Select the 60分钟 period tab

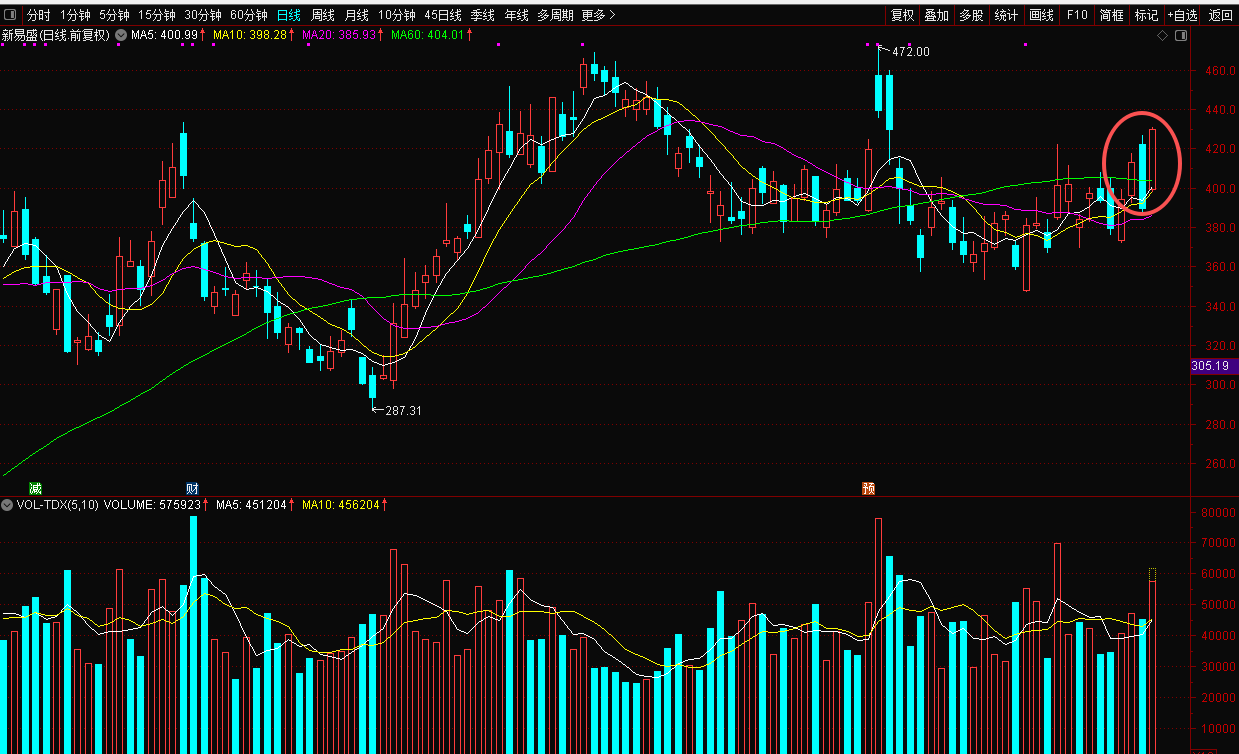tap(248, 15)
